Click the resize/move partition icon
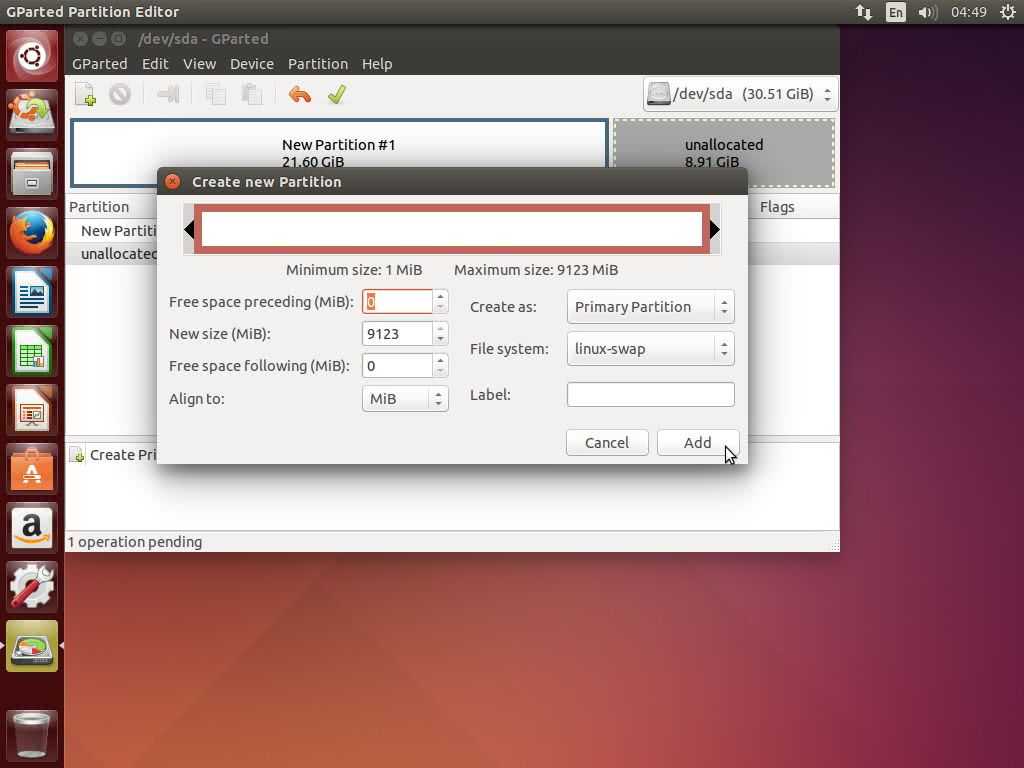This screenshot has height=768, width=1024. click(x=168, y=95)
